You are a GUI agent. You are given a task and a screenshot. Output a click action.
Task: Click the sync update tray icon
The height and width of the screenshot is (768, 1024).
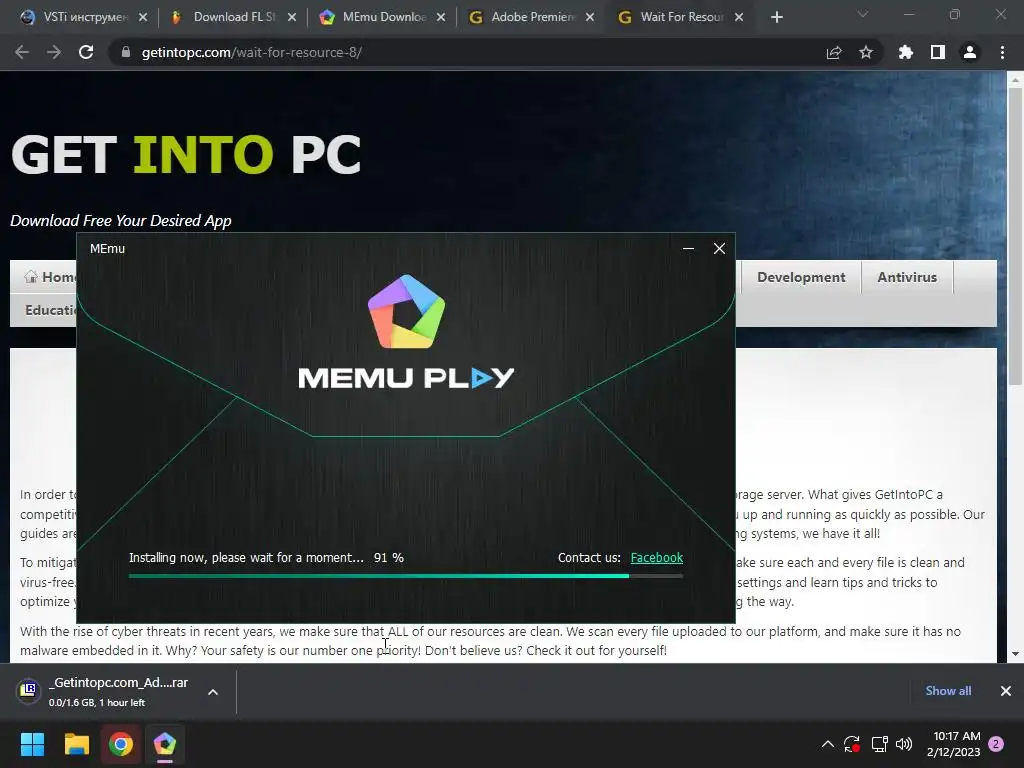pyautogui.click(x=852, y=744)
